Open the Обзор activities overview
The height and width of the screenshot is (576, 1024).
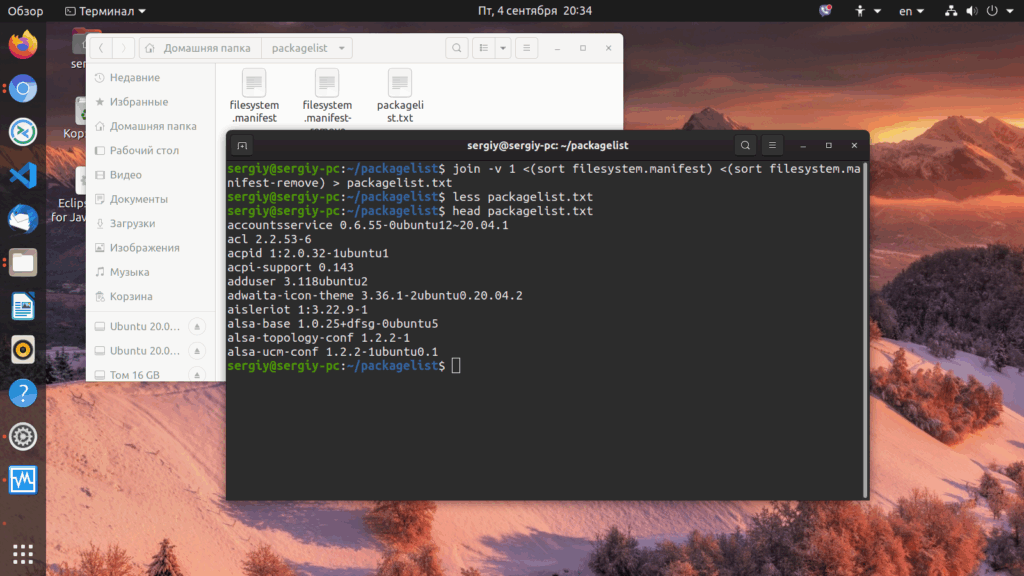coord(25,11)
